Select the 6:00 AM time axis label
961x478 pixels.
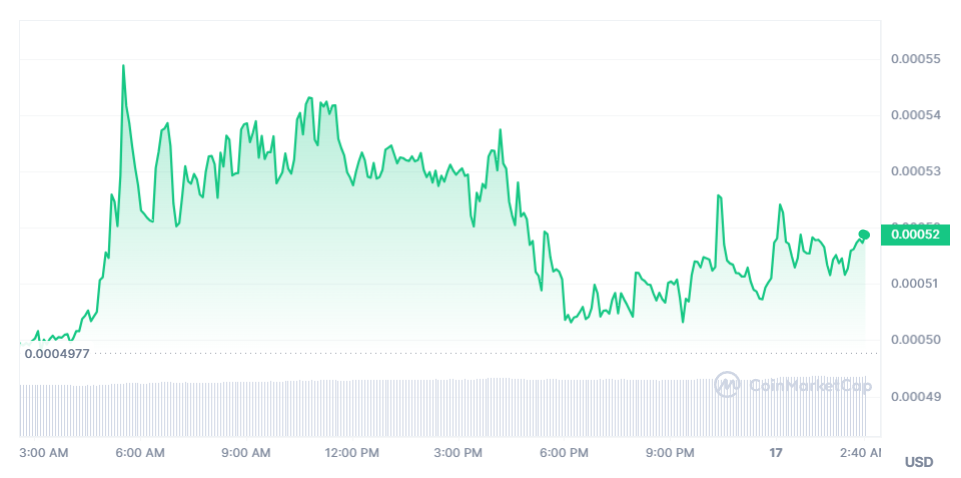140,453
